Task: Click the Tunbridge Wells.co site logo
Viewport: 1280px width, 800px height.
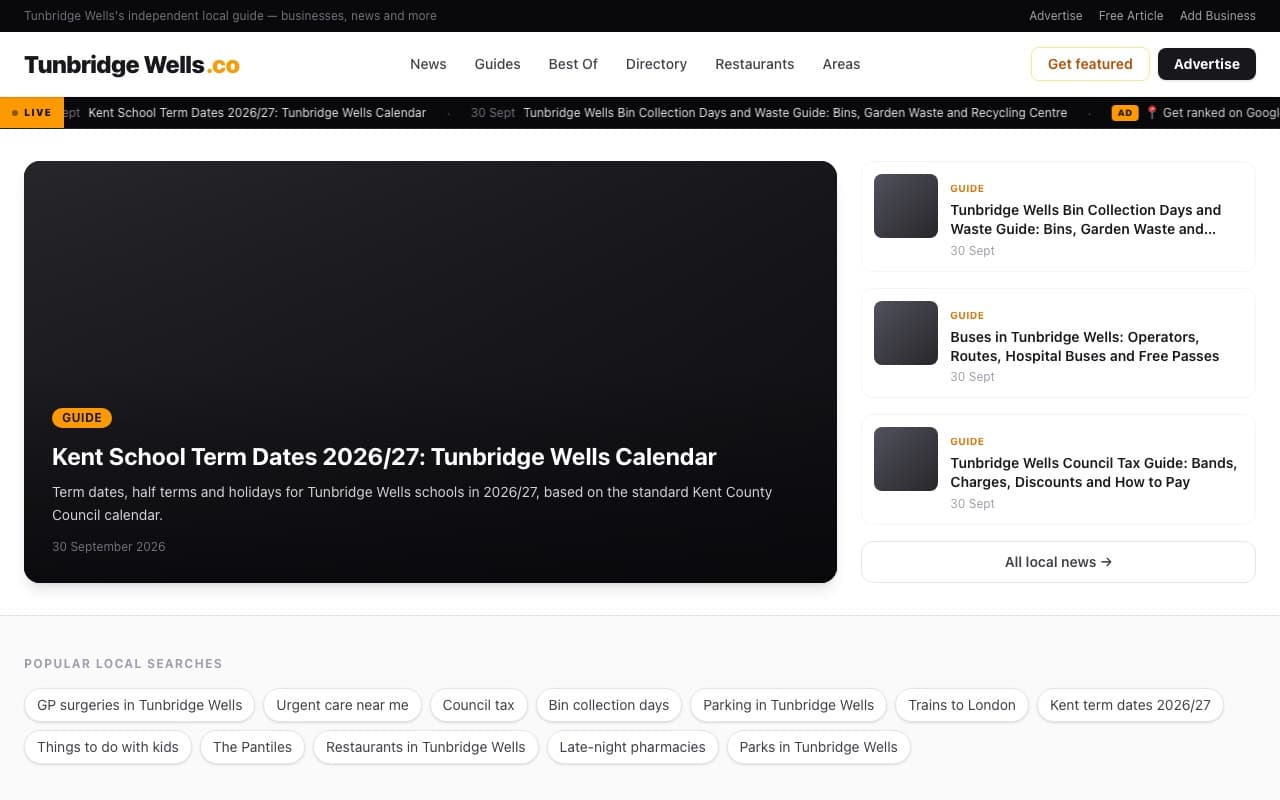Action: click(132, 64)
